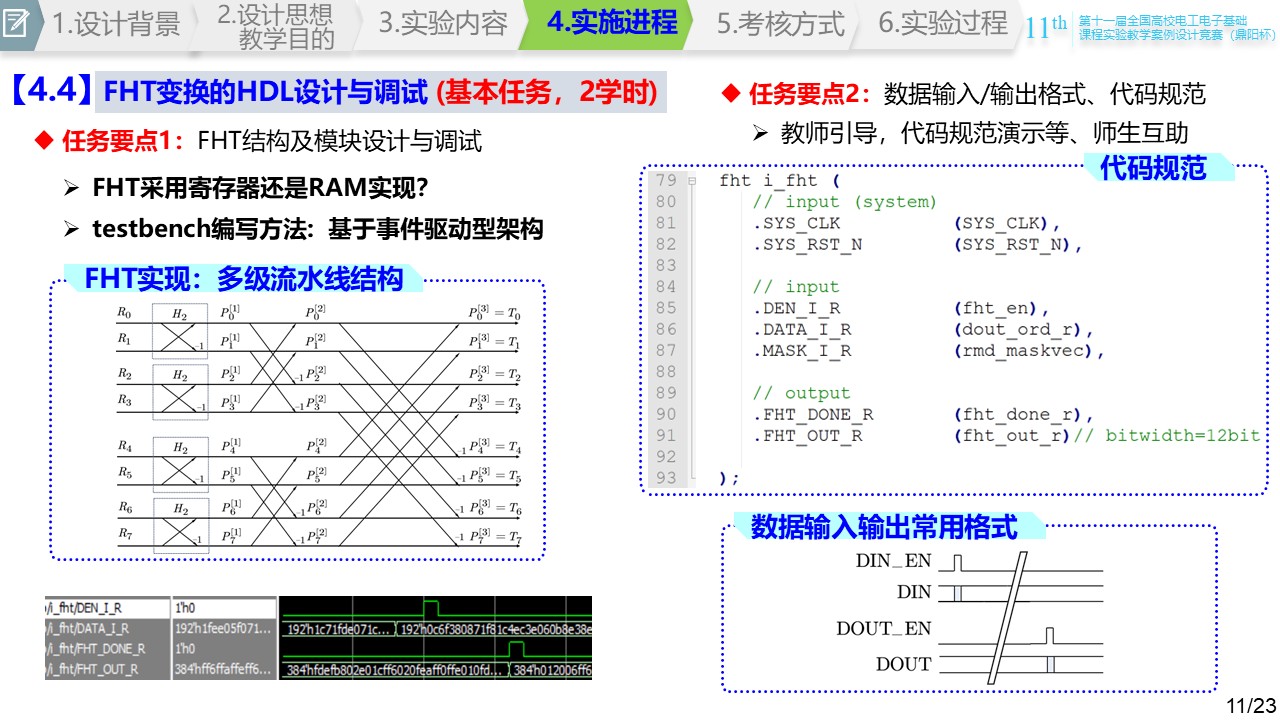Click the top H2 butterfly block for R0
Screen dimensions: 1280x720
tap(180, 314)
